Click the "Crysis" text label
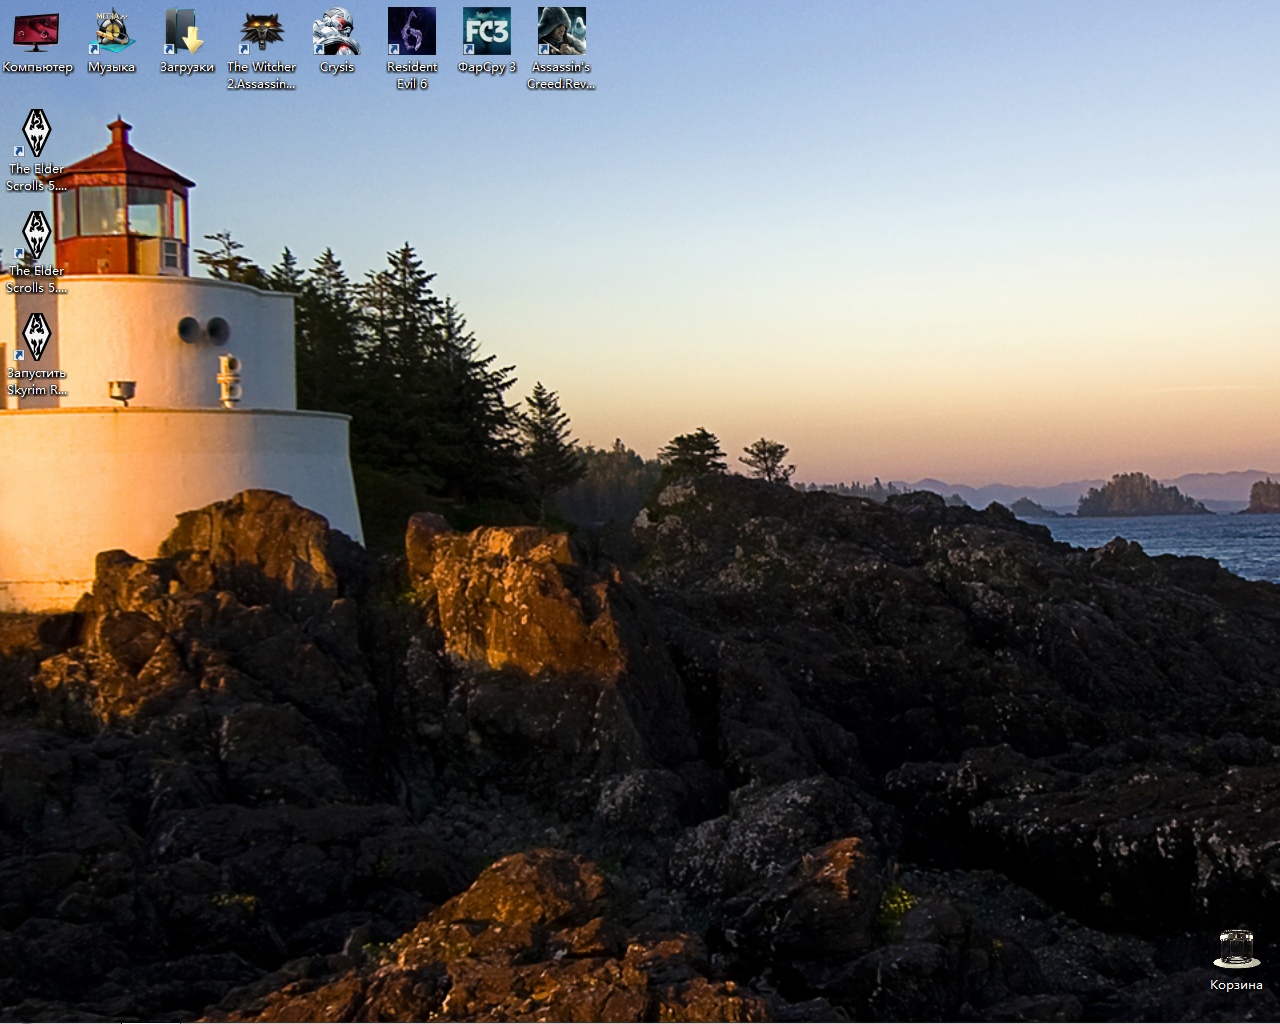1280x1024 pixels. (336, 67)
